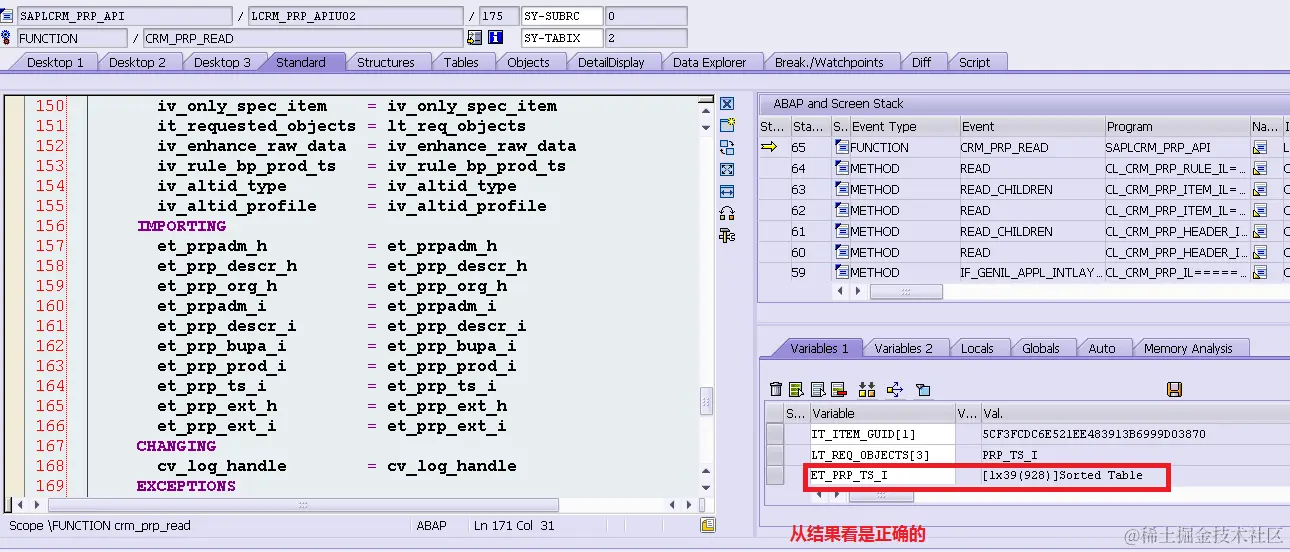
Task: Click the [1x39(928)]Sorted Table value
Action: click(1062, 475)
